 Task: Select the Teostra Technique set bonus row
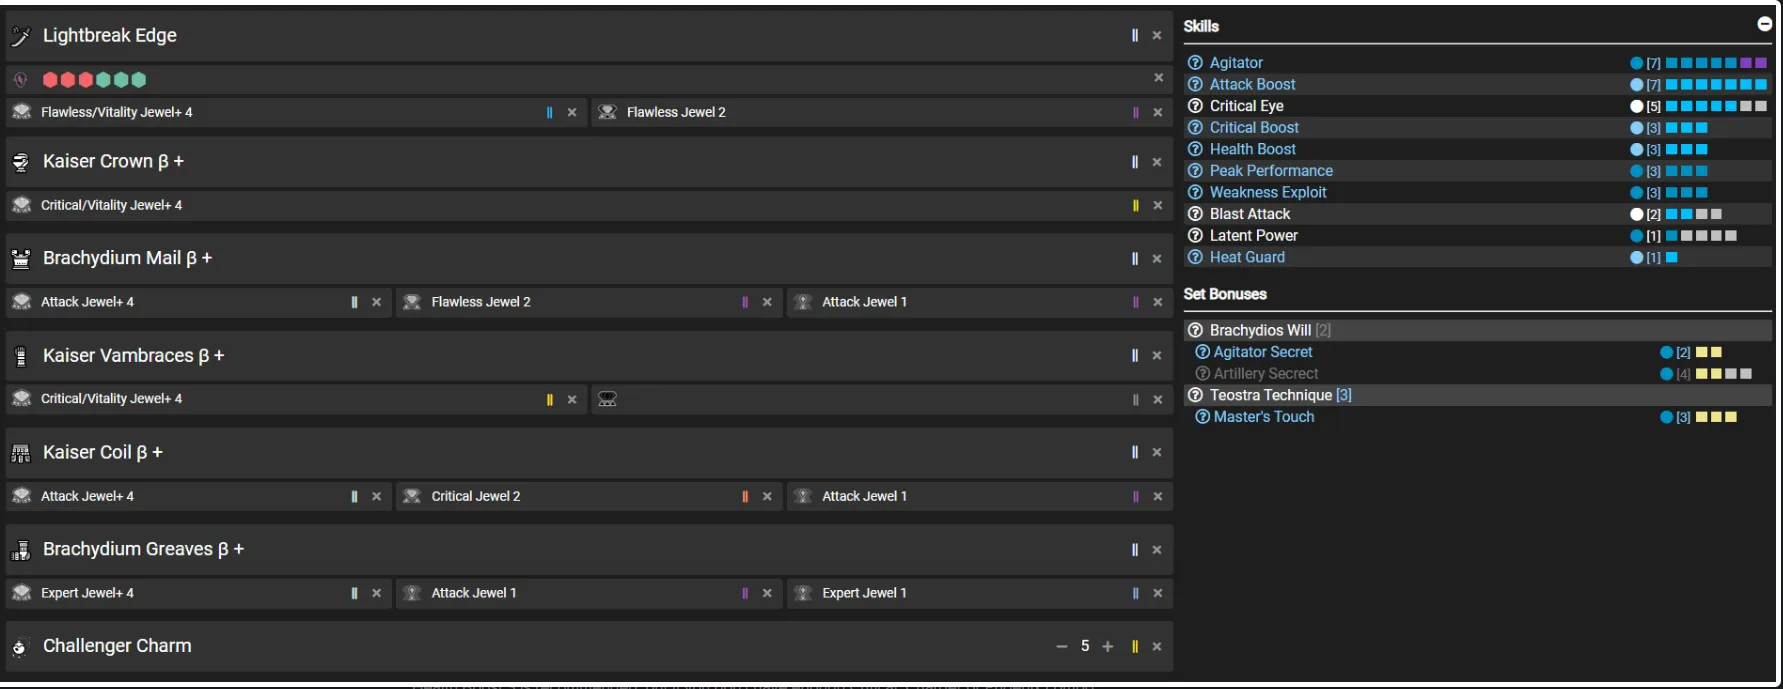click(1478, 395)
